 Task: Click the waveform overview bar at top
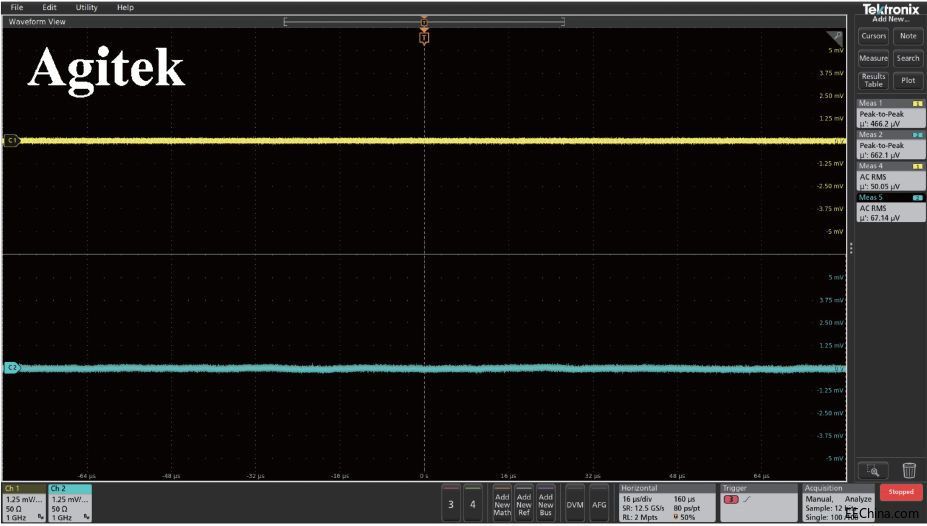click(x=424, y=22)
